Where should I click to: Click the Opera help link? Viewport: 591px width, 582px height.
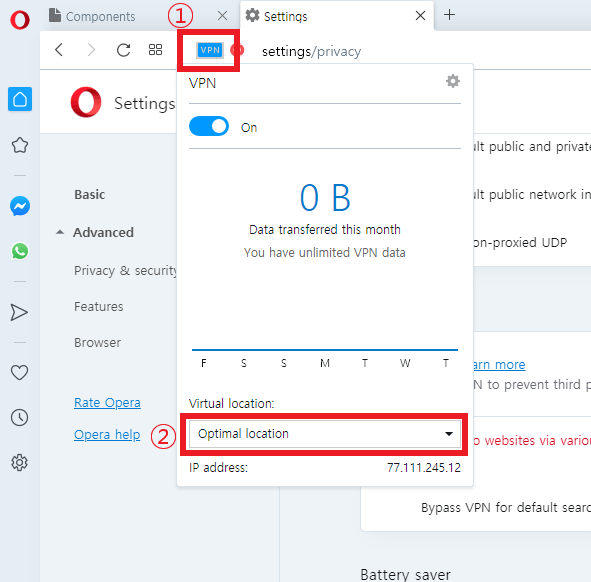(x=107, y=435)
